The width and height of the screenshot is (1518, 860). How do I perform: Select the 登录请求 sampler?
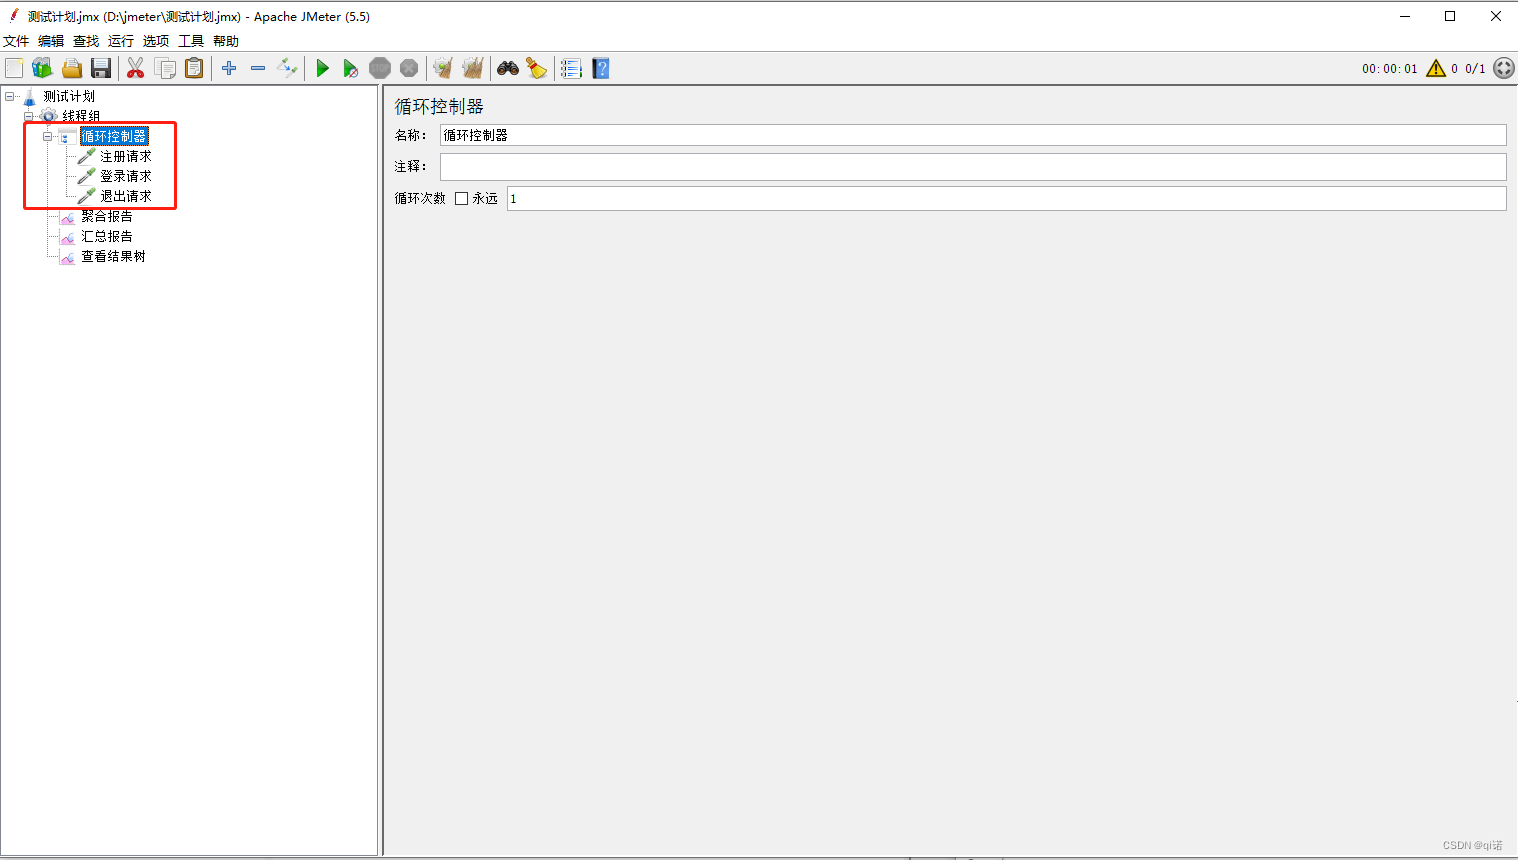tap(126, 176)
